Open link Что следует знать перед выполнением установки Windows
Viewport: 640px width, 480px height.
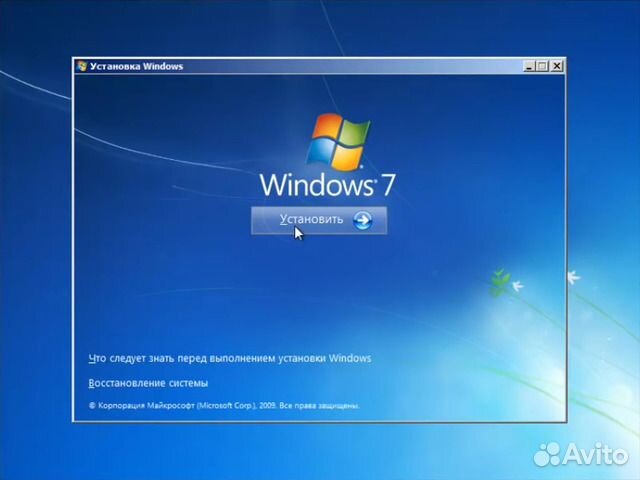(230, 358)
